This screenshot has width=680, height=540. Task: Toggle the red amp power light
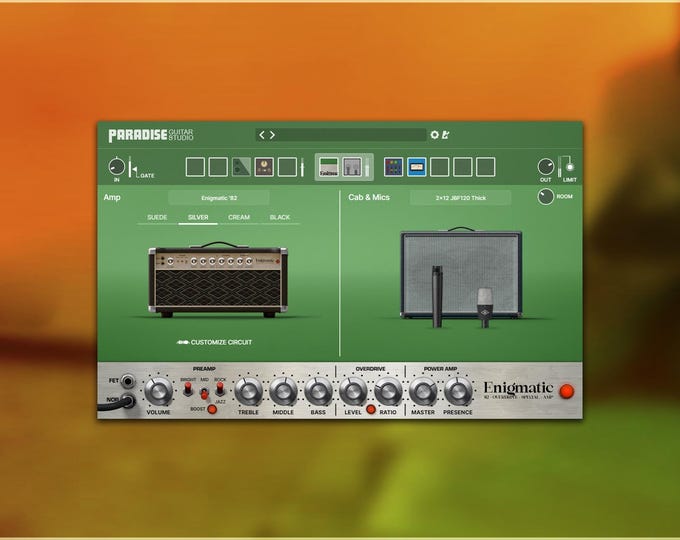coord(566,391)
